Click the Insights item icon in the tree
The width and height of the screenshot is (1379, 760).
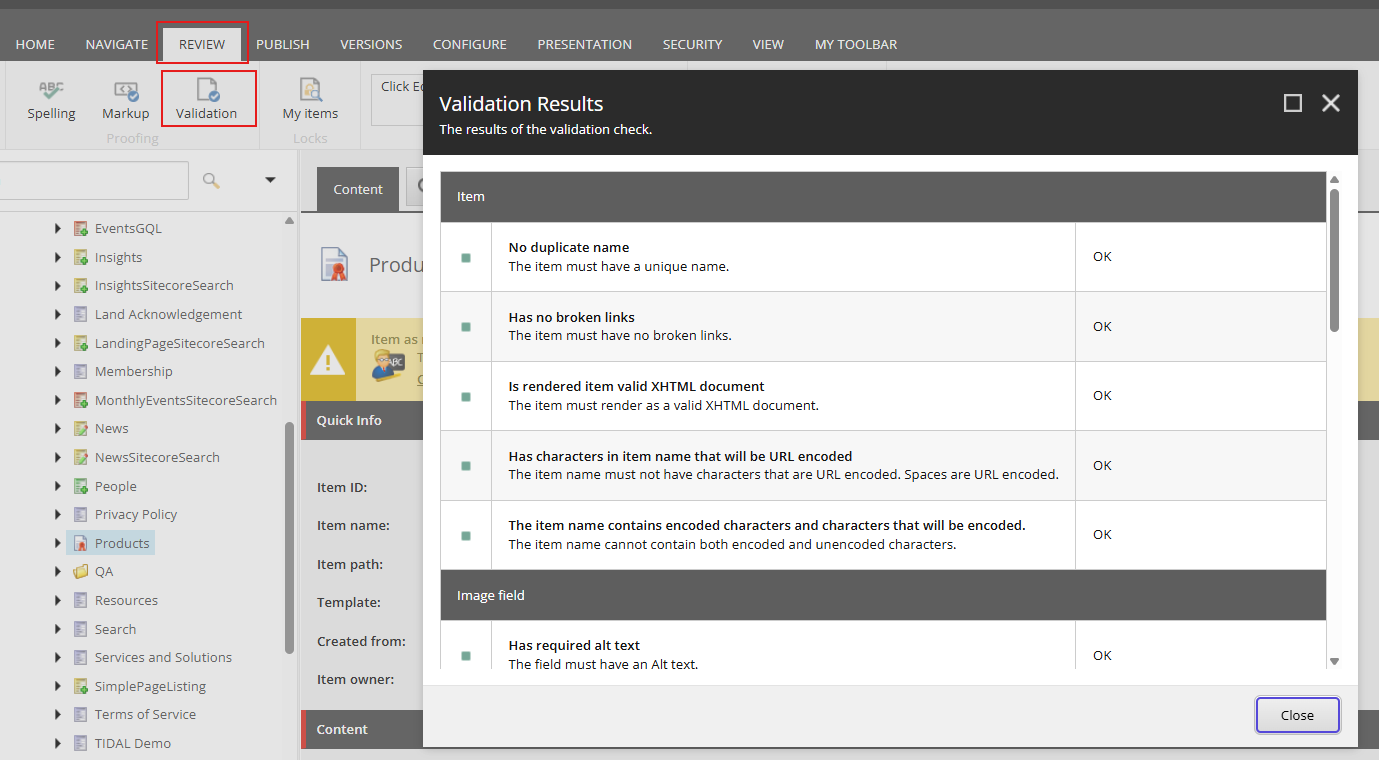pyautogui.click(x=79, y=257)
